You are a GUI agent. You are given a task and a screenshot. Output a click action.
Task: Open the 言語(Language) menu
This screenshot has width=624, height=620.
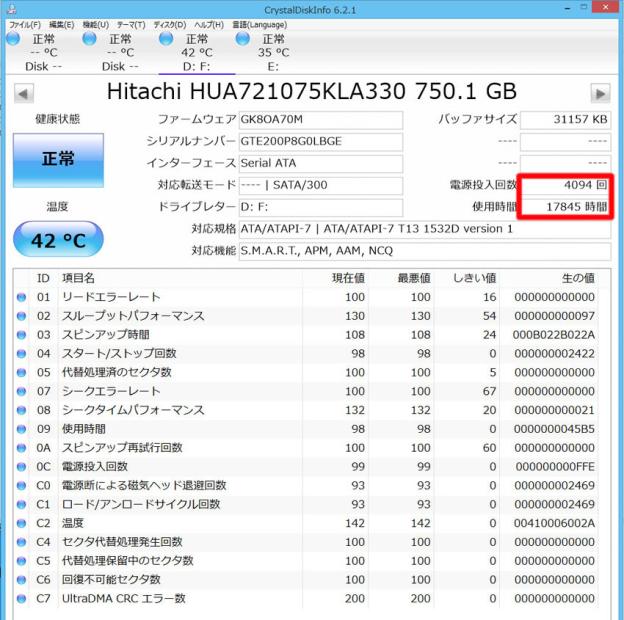click(x=259, y=25)
